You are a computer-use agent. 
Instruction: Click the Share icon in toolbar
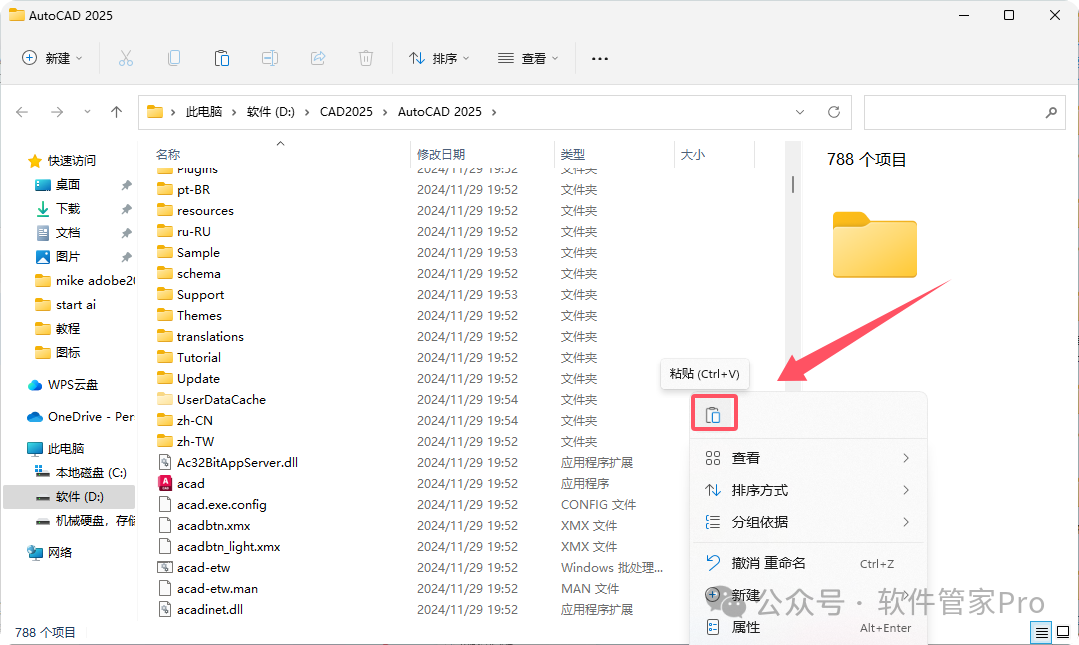click(x=318, y=59)
